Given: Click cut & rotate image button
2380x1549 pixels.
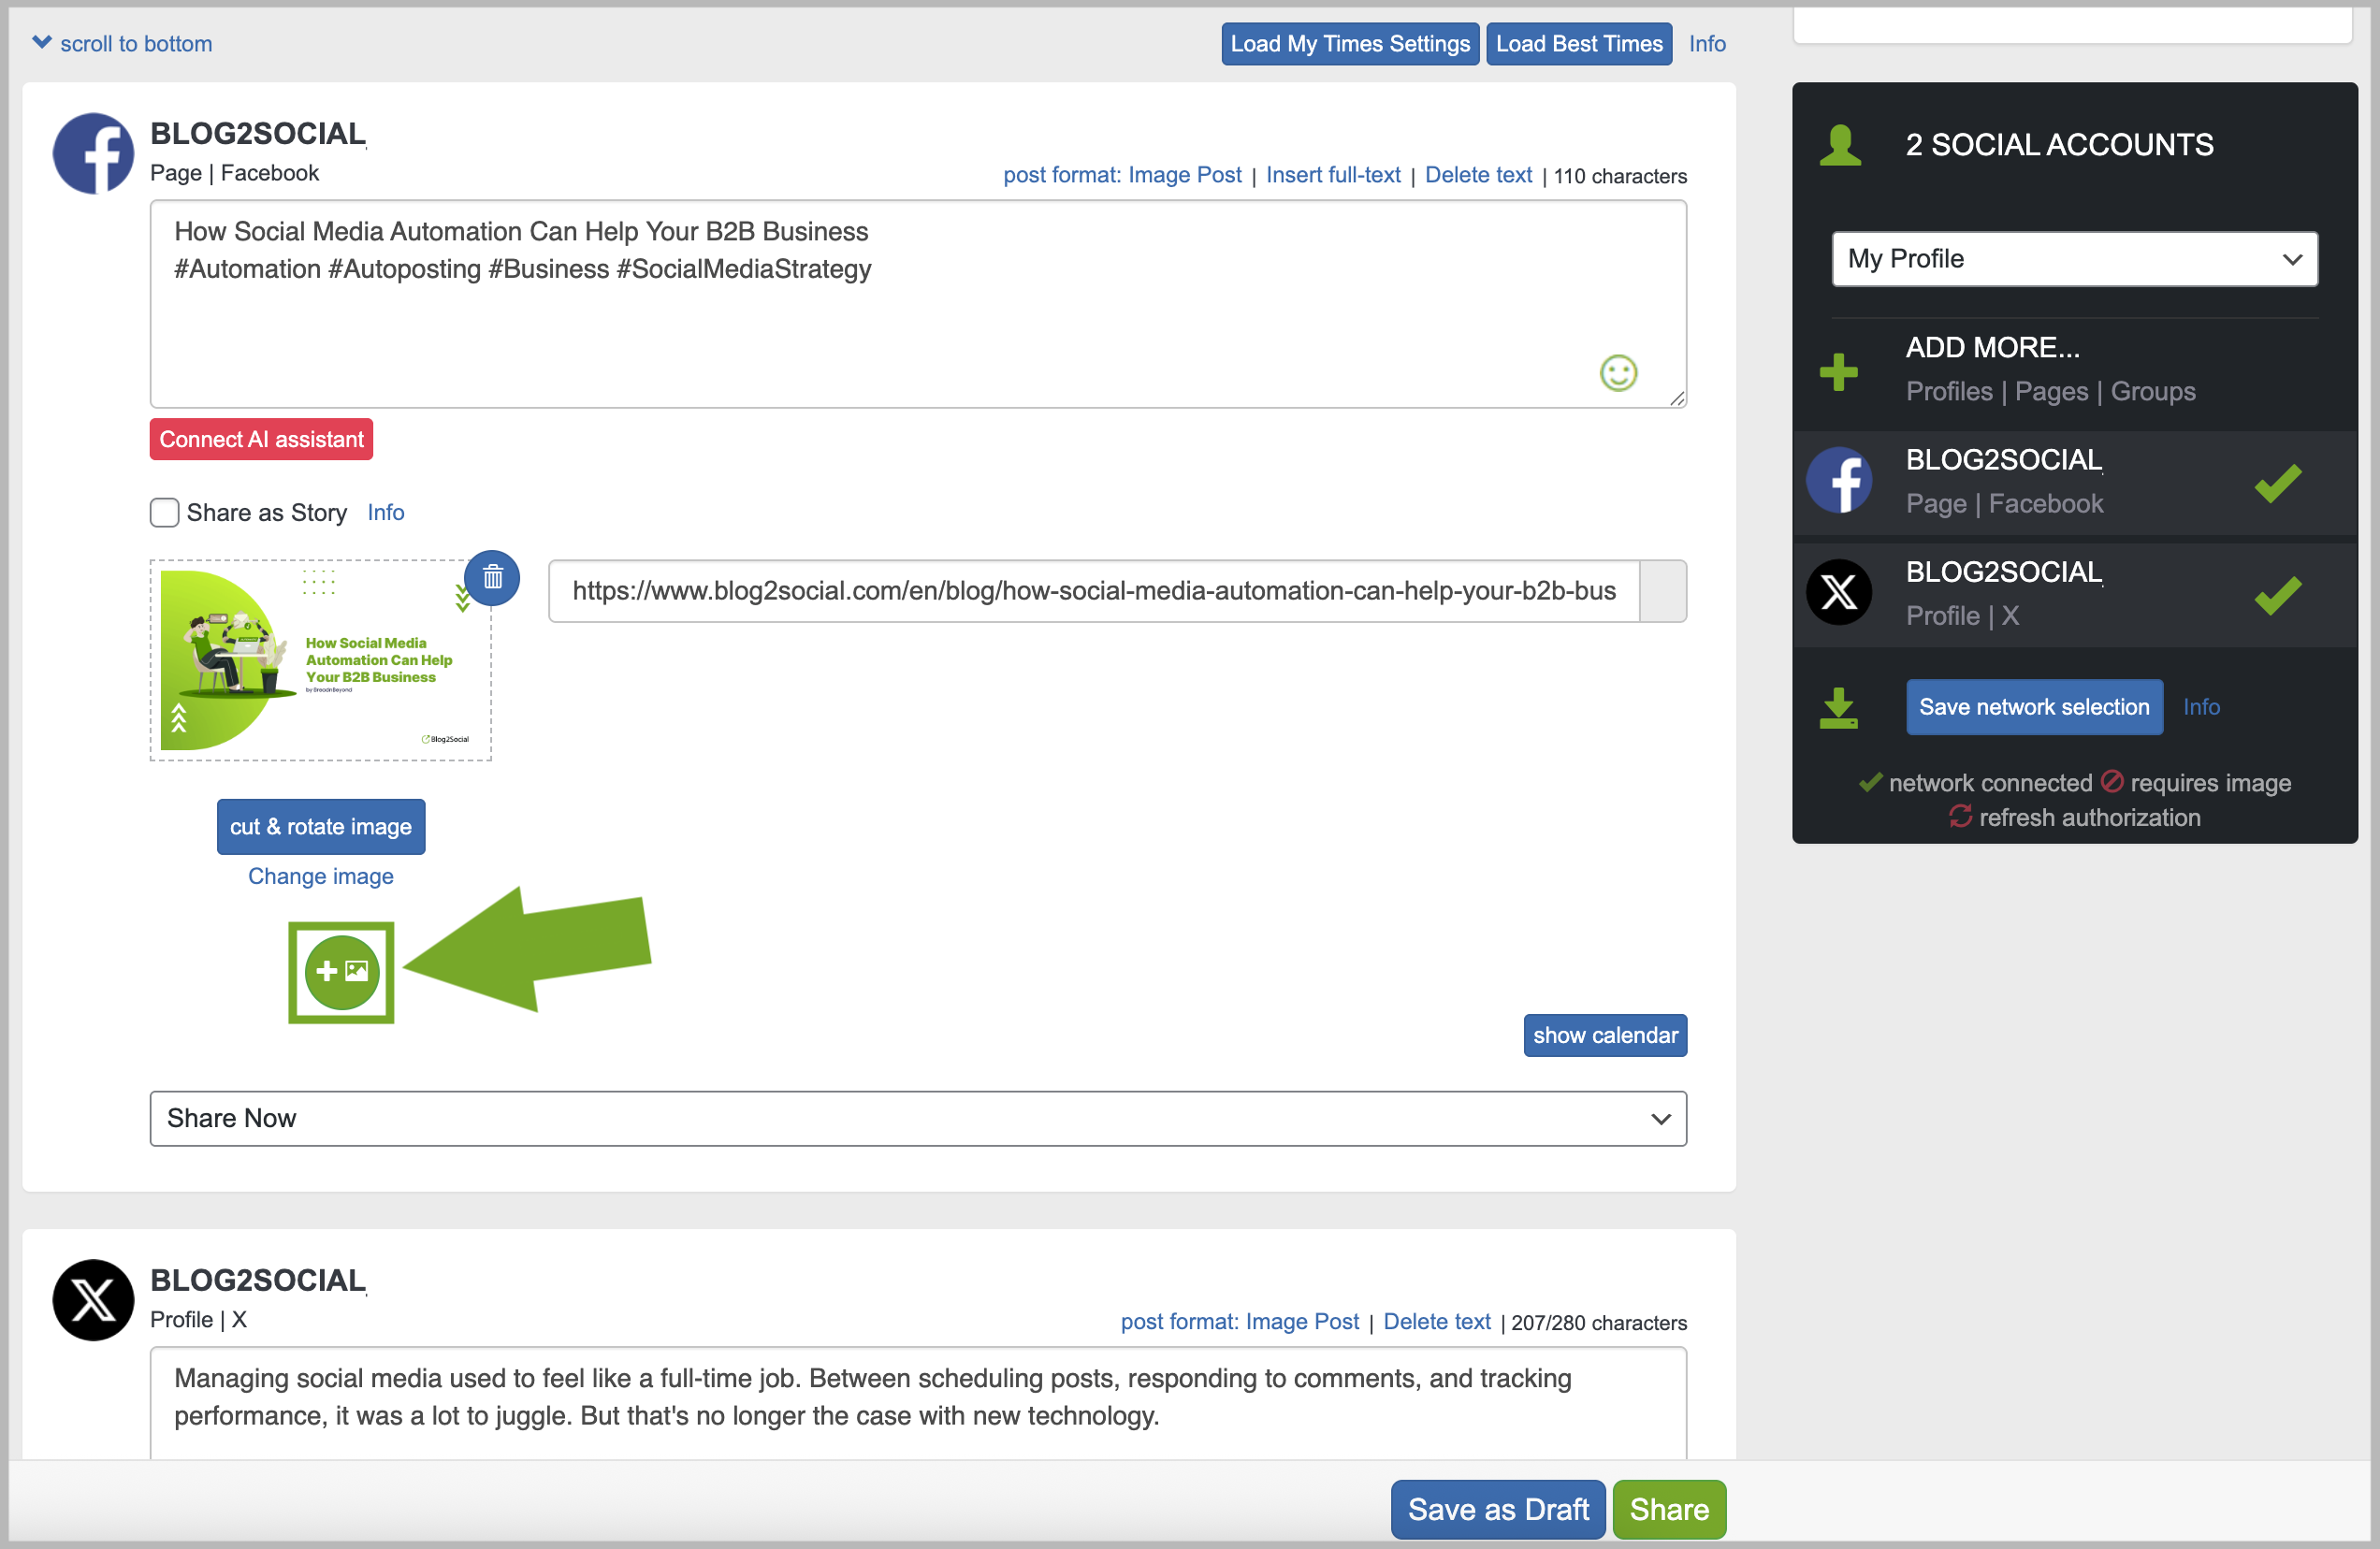Looking at the screenshot, I should (x=321, y=827).
